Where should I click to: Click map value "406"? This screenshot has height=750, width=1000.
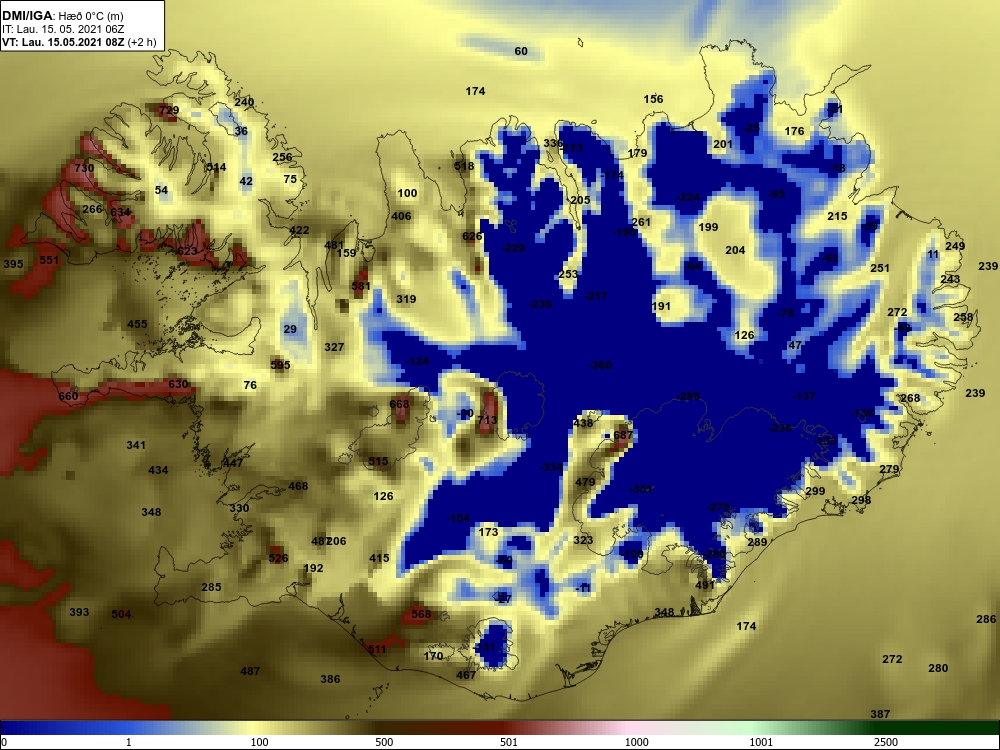pos(401,216)
